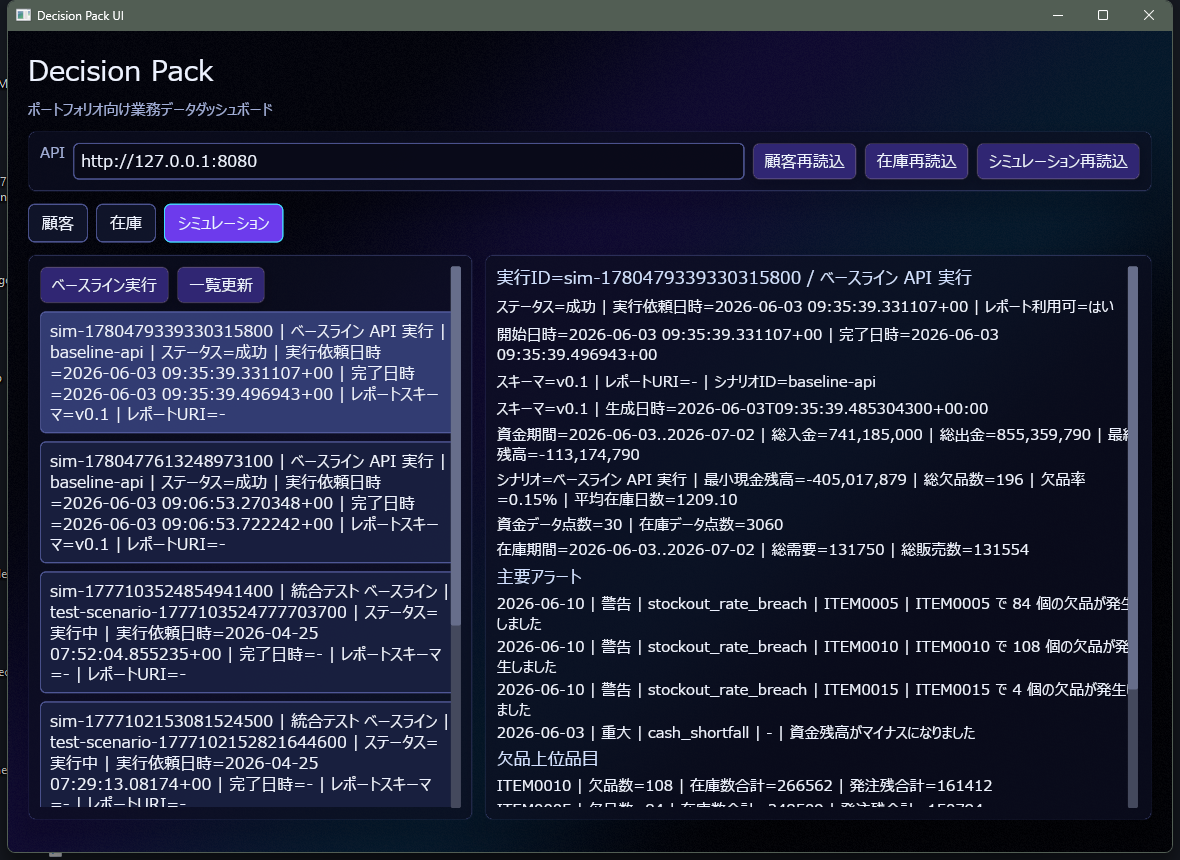The height and width of the screenshot is (860, 1180).
Task: Maximize the Decision Pack UI window
Action: pos(1103,15)
